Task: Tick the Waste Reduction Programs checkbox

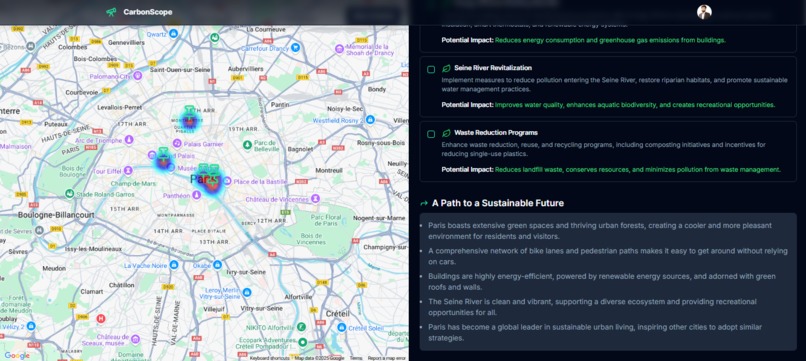Action: point(431,134)
